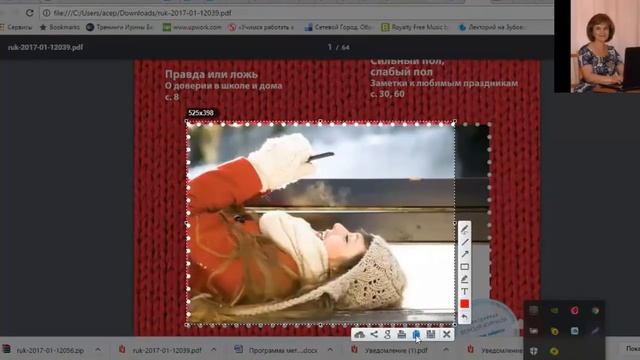
Task: Open the www.upwork.com bookmark
Action: coord(192,27)
